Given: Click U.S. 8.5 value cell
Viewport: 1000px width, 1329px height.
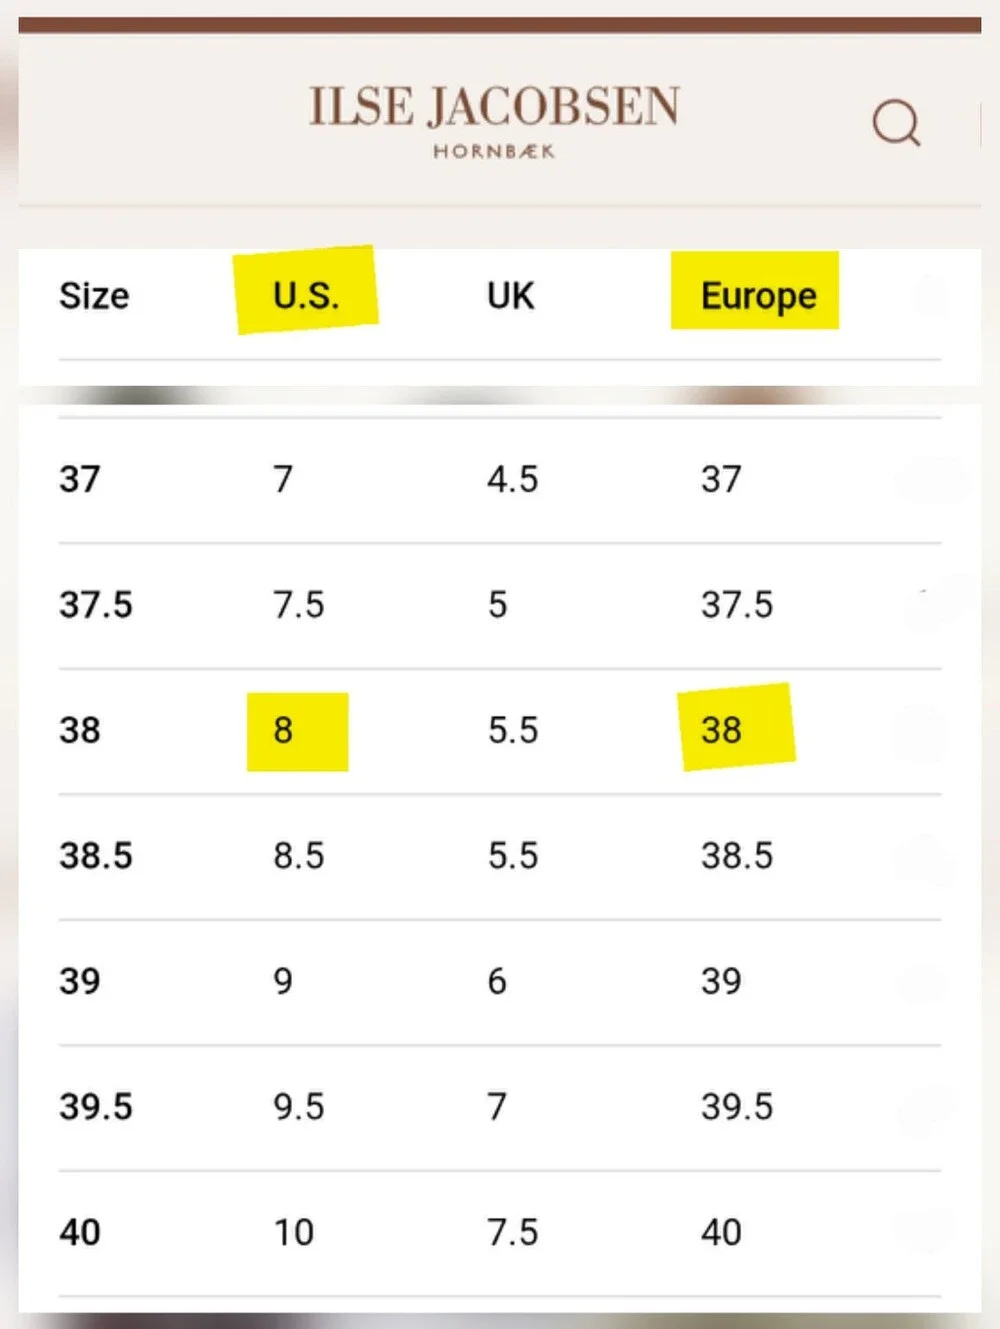Looking at the screenshot, I should (299, 856).
